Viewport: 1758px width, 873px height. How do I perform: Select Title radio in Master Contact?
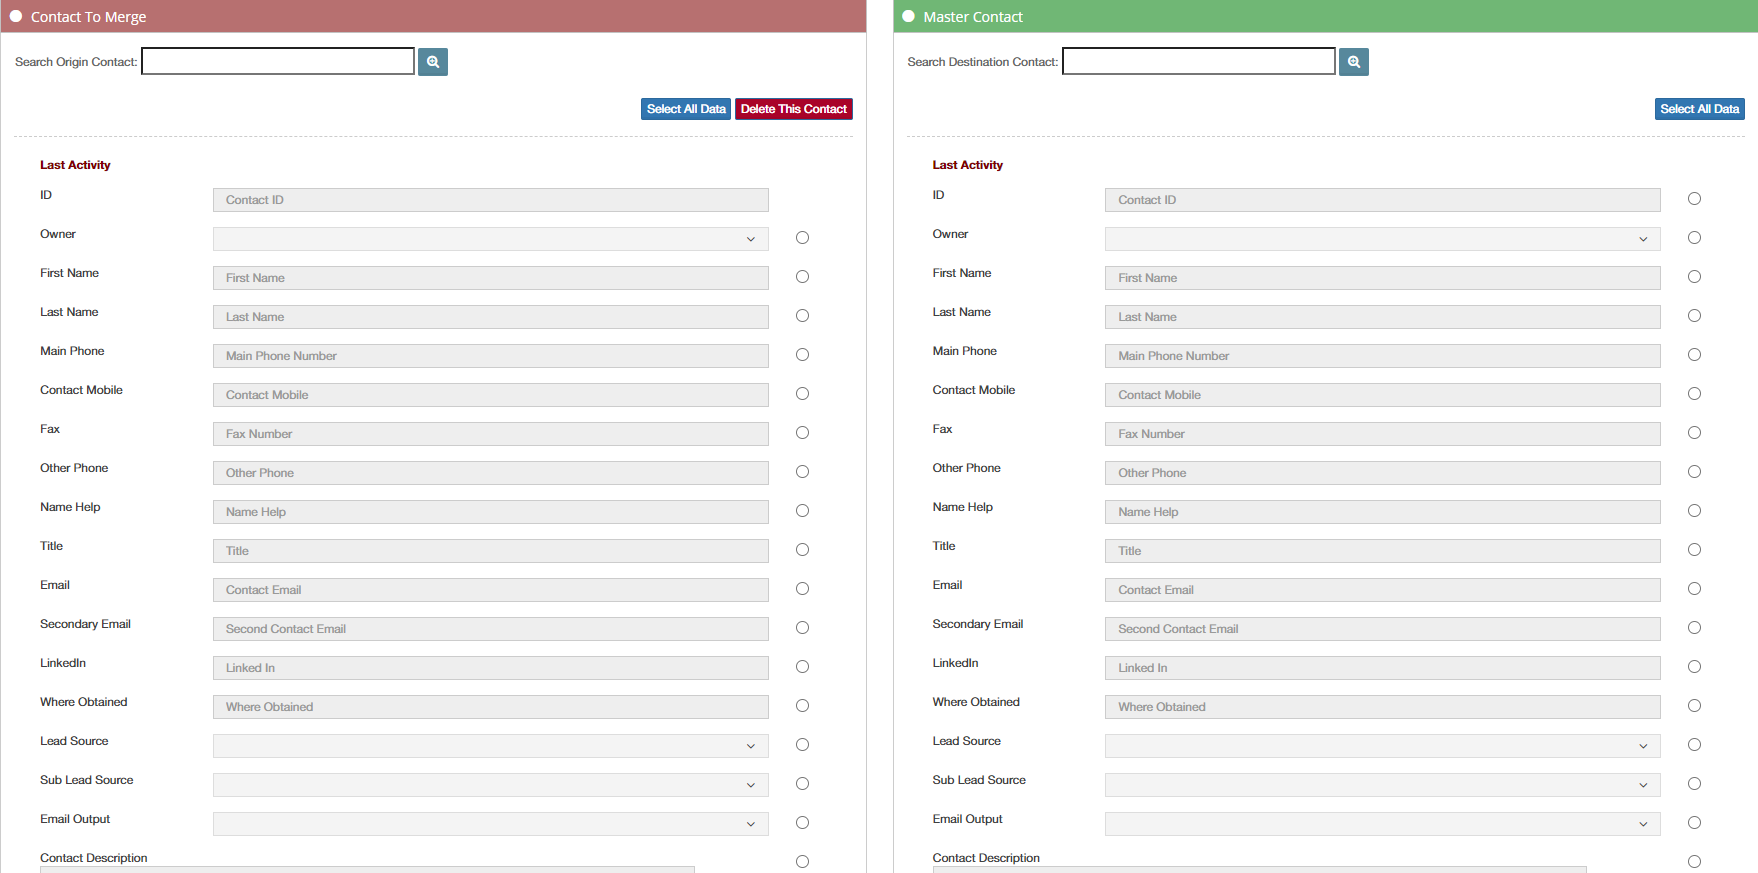point(1694,550)
